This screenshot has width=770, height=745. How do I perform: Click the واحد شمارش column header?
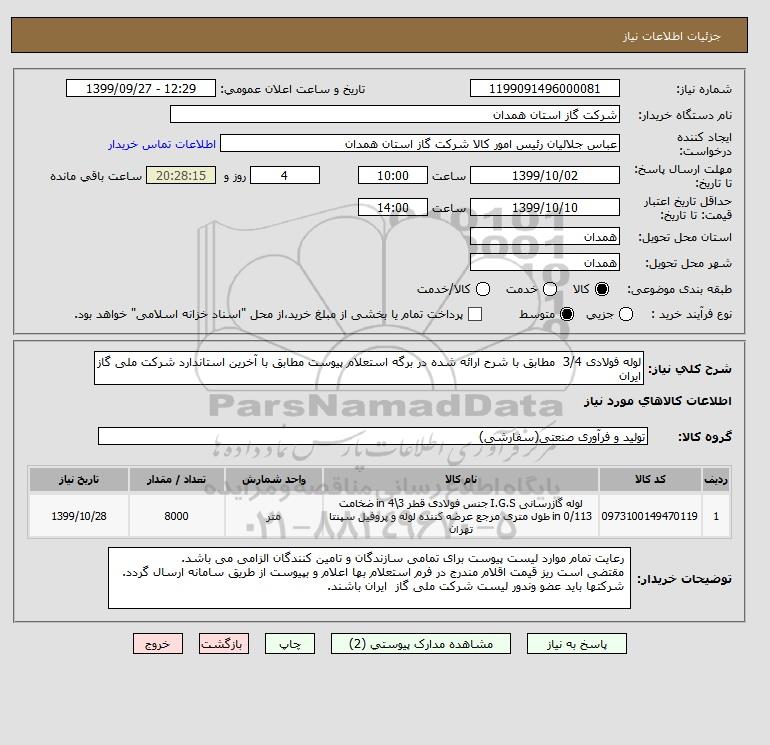point(274,479)
